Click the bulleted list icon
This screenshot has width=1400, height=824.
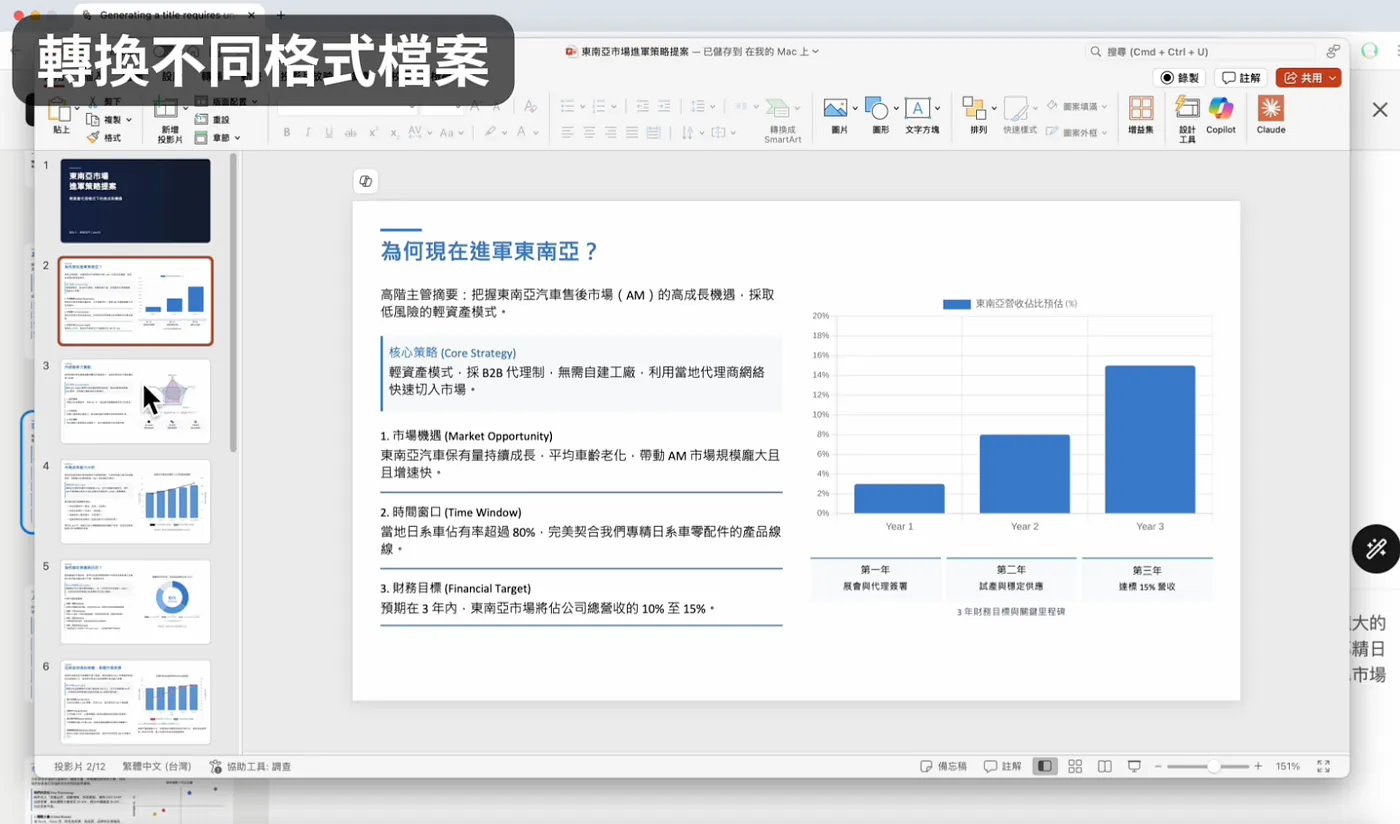point(567,106)
